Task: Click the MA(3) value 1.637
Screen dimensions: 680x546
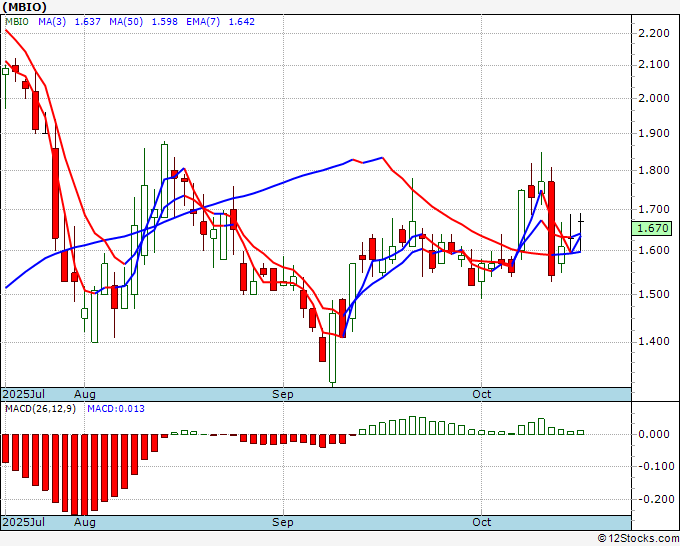Action: pos(88,22)
